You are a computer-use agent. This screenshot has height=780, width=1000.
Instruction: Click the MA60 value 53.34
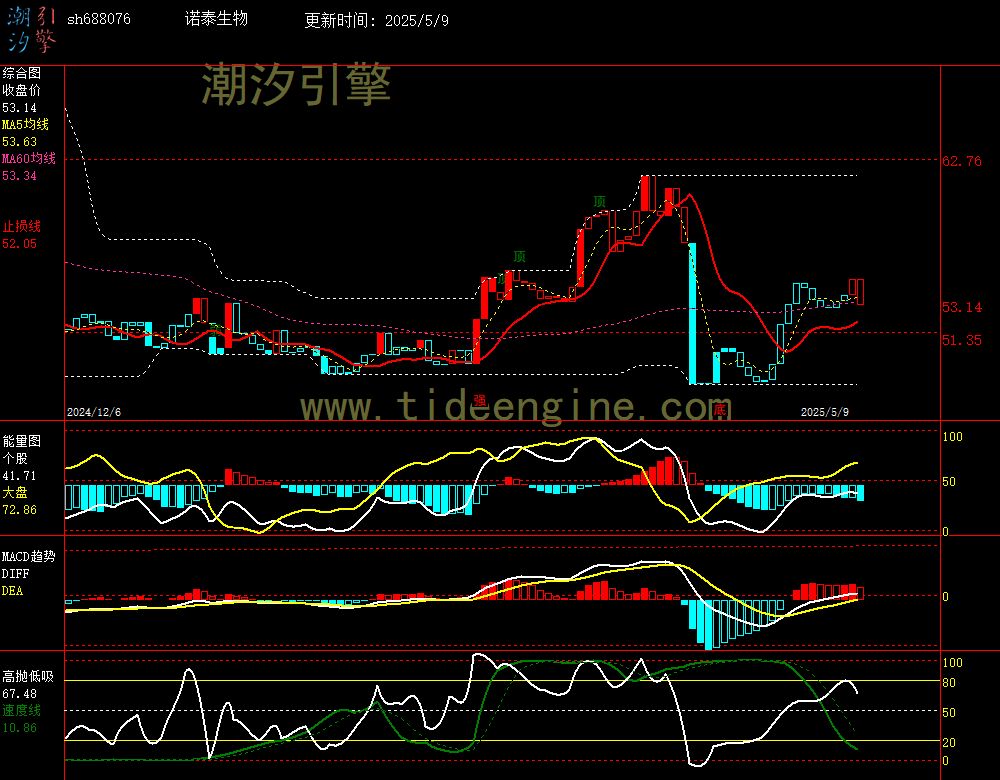point(19,175)
